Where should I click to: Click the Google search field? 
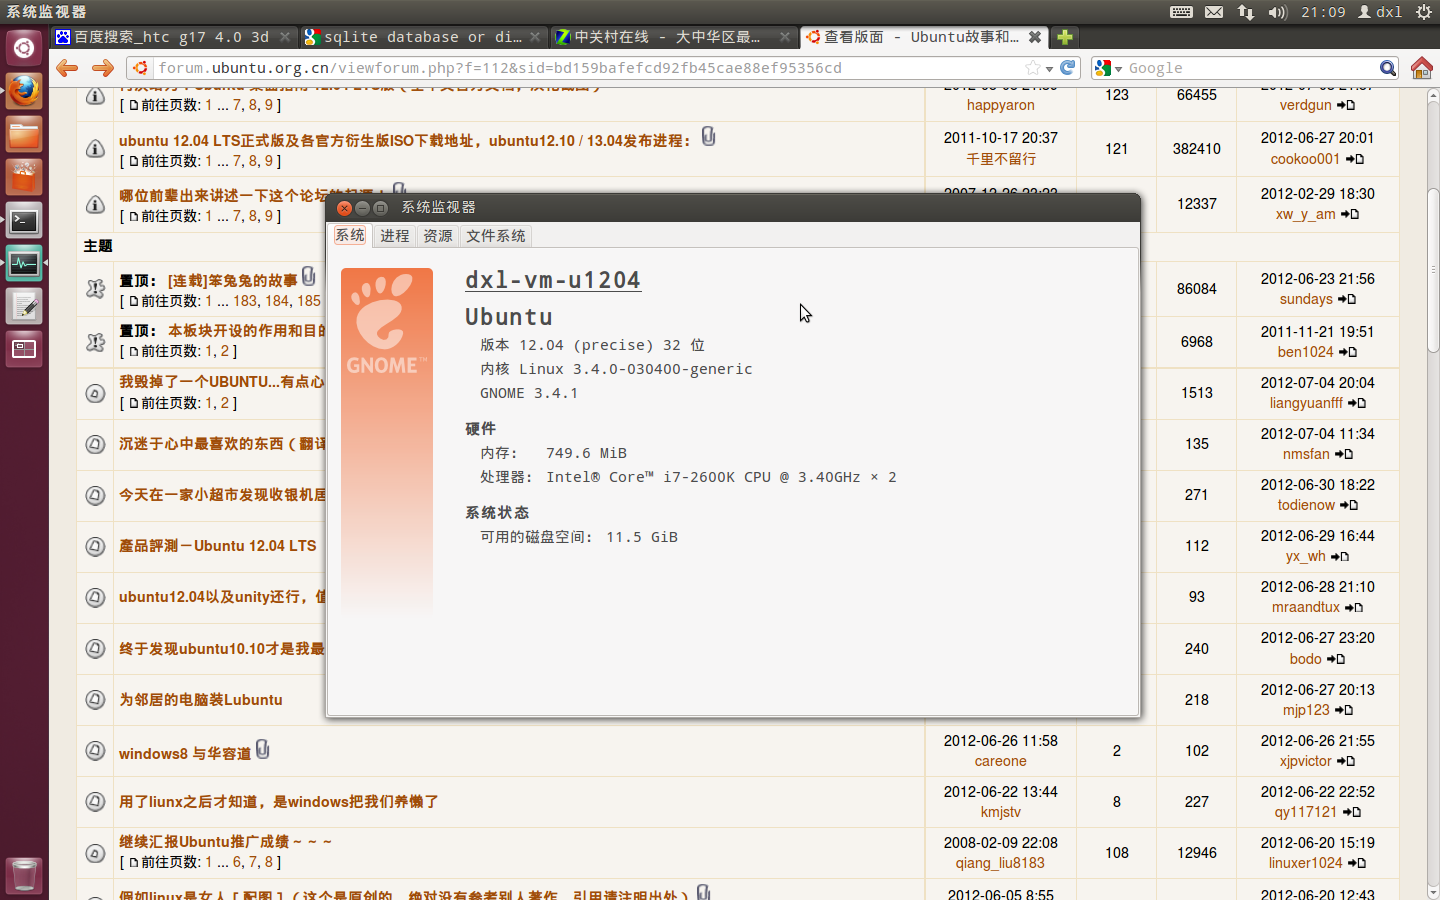pos(1251,68)
